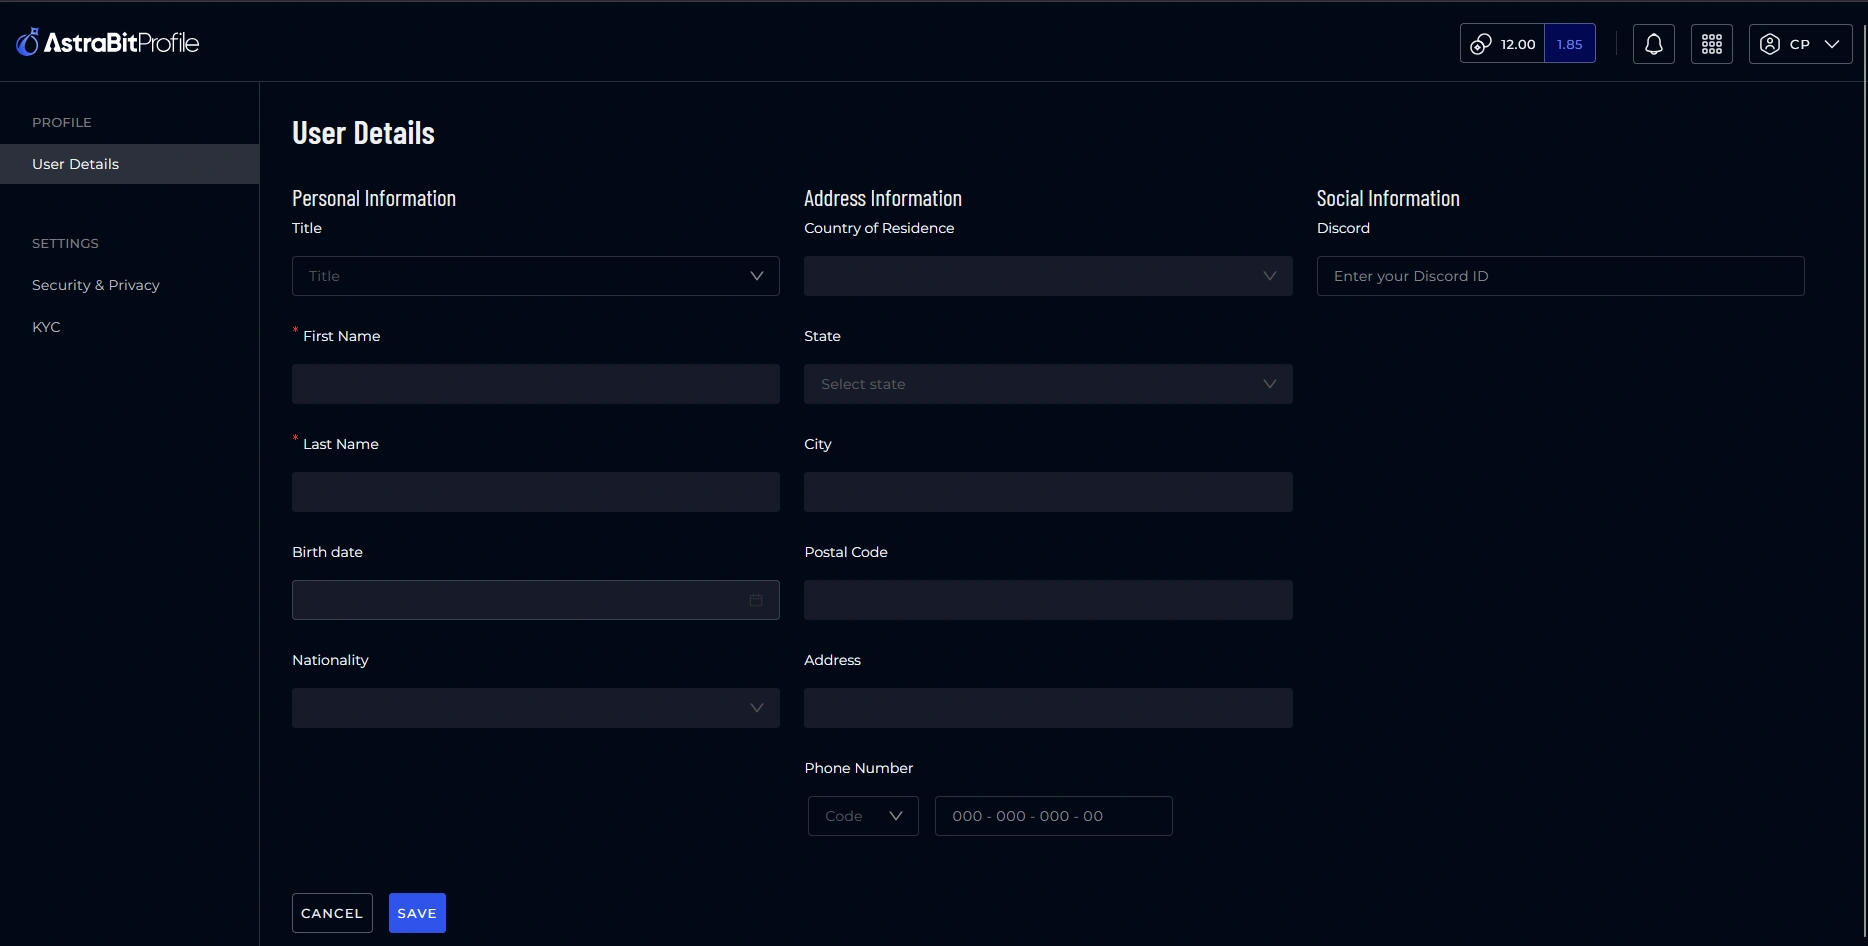Open Security & Privacy settings
Image resolution: width=1868 pixels, height=946 pixels.
(96, 285)
